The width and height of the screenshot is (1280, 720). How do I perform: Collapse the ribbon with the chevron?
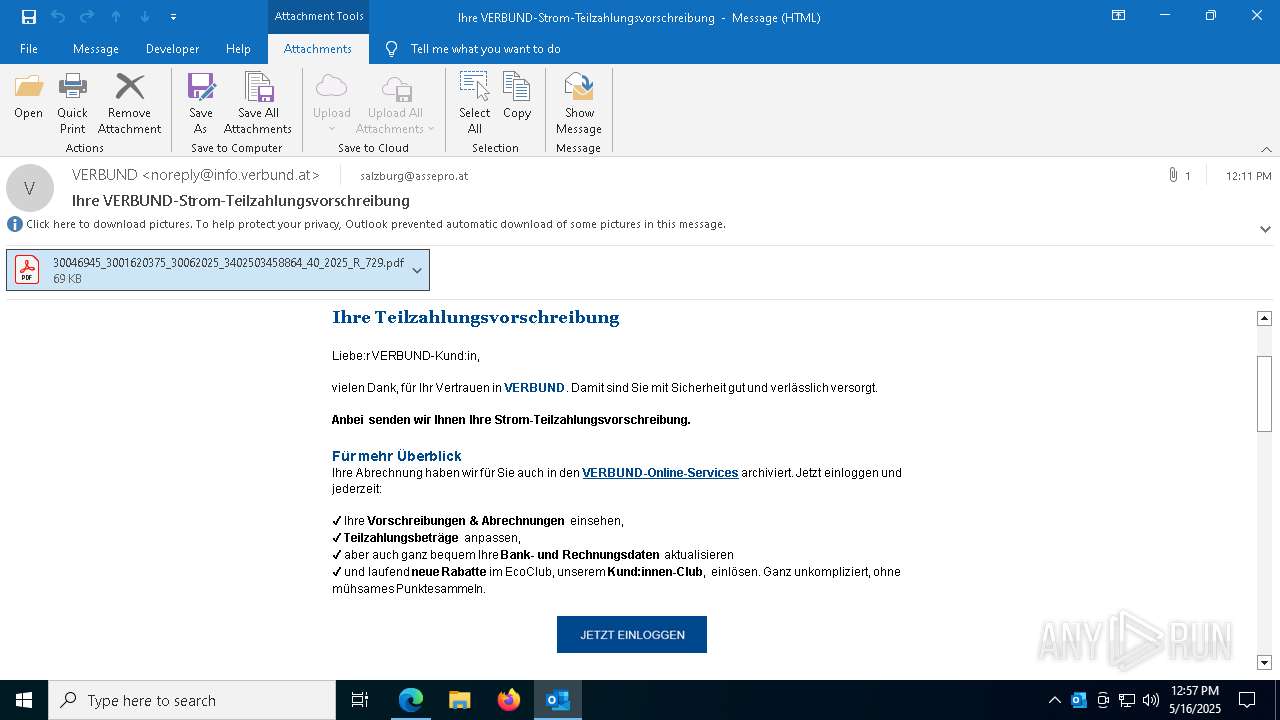click(x=1266, y=149)
